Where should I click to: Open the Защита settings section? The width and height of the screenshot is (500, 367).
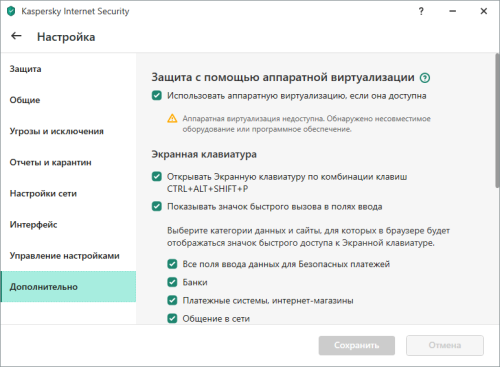68,69
